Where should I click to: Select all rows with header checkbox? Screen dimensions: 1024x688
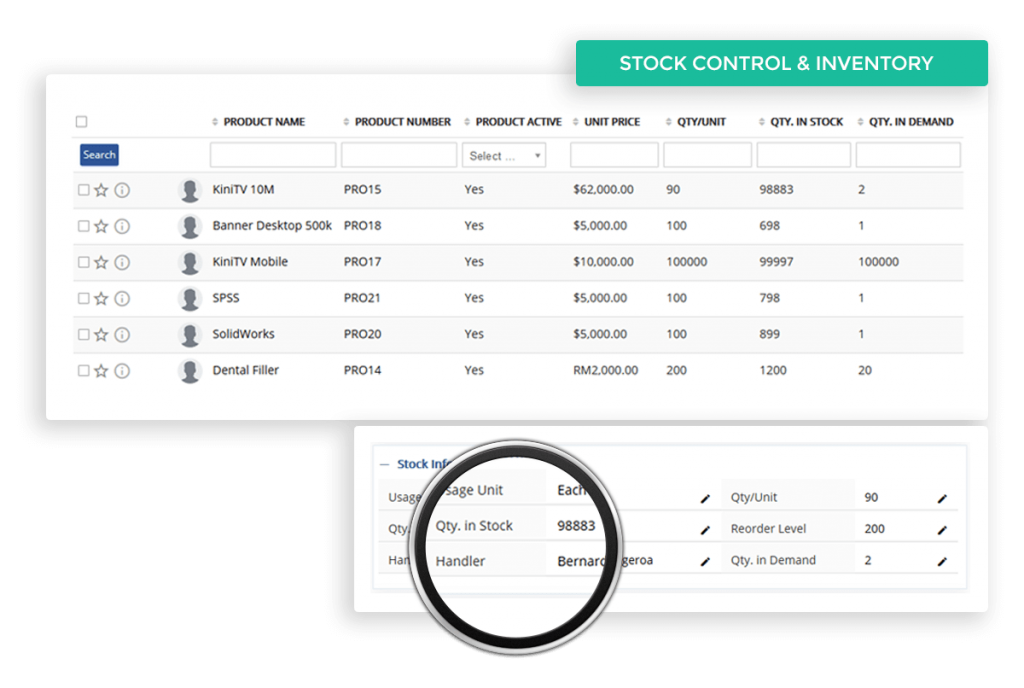click(83, 119)
